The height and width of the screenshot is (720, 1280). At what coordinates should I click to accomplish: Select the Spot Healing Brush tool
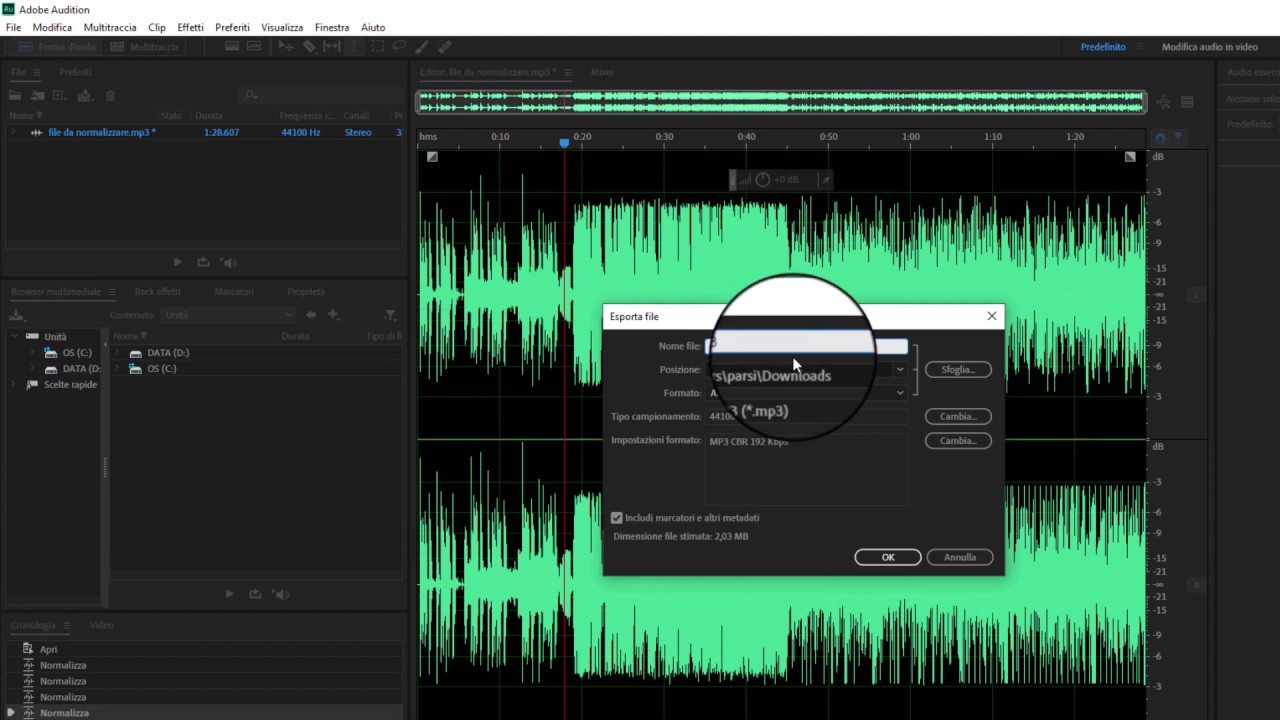[445, 47]
